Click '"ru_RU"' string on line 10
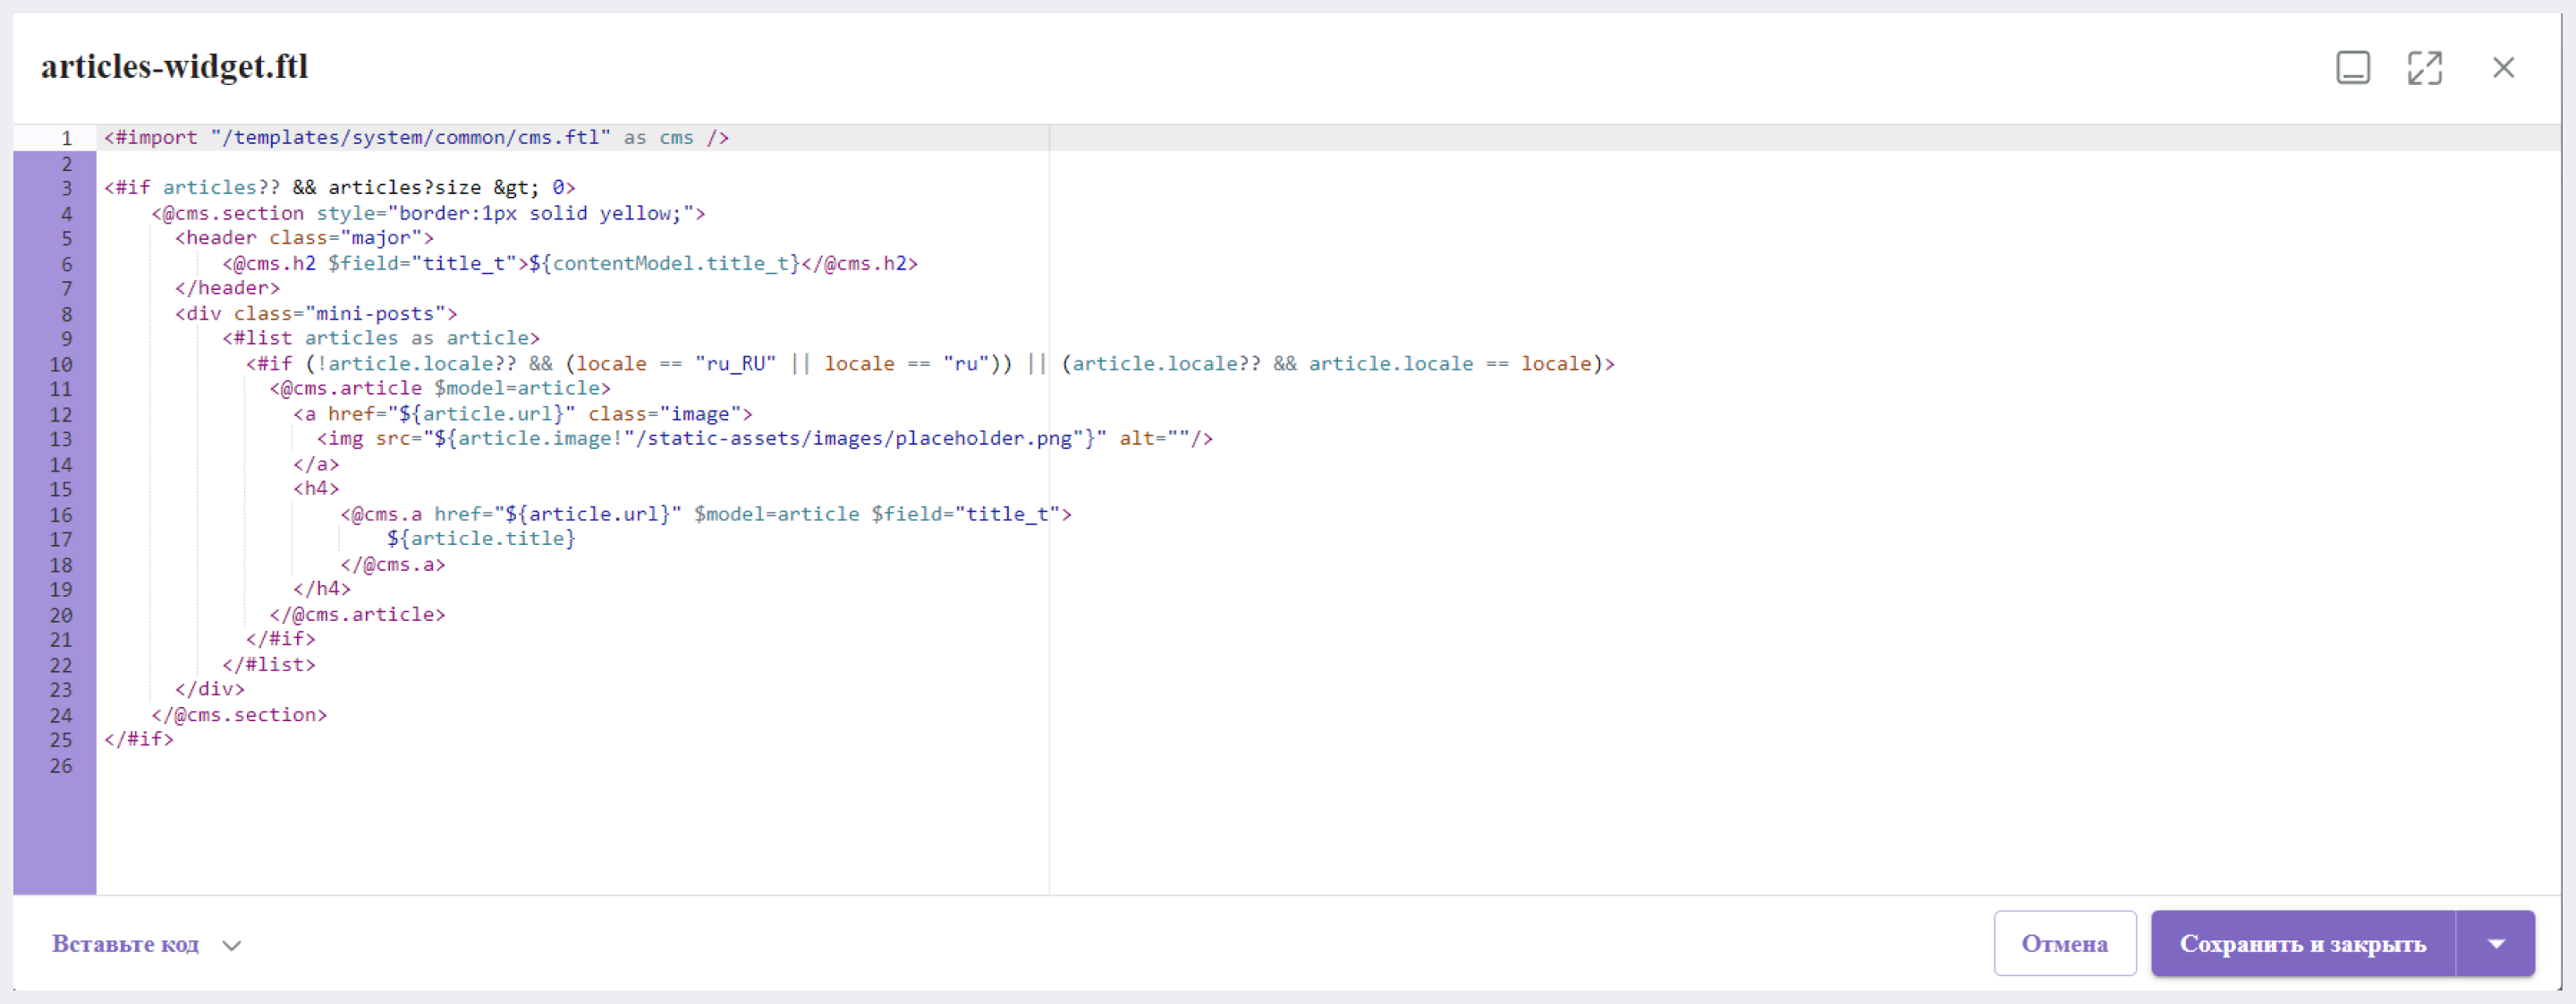Image resolution: width=2576 pixels, height=1004 pixels. click(x=735, y=364)
